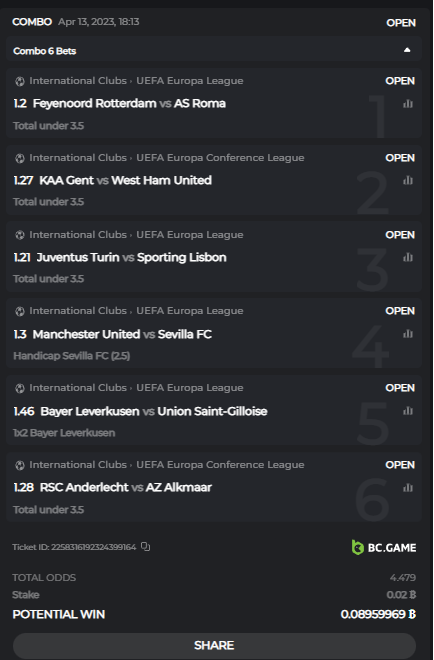Open stats icon for Feyenoord vs AS Roma
This screenshot has width=434, height=660.
tap(407, 104)
